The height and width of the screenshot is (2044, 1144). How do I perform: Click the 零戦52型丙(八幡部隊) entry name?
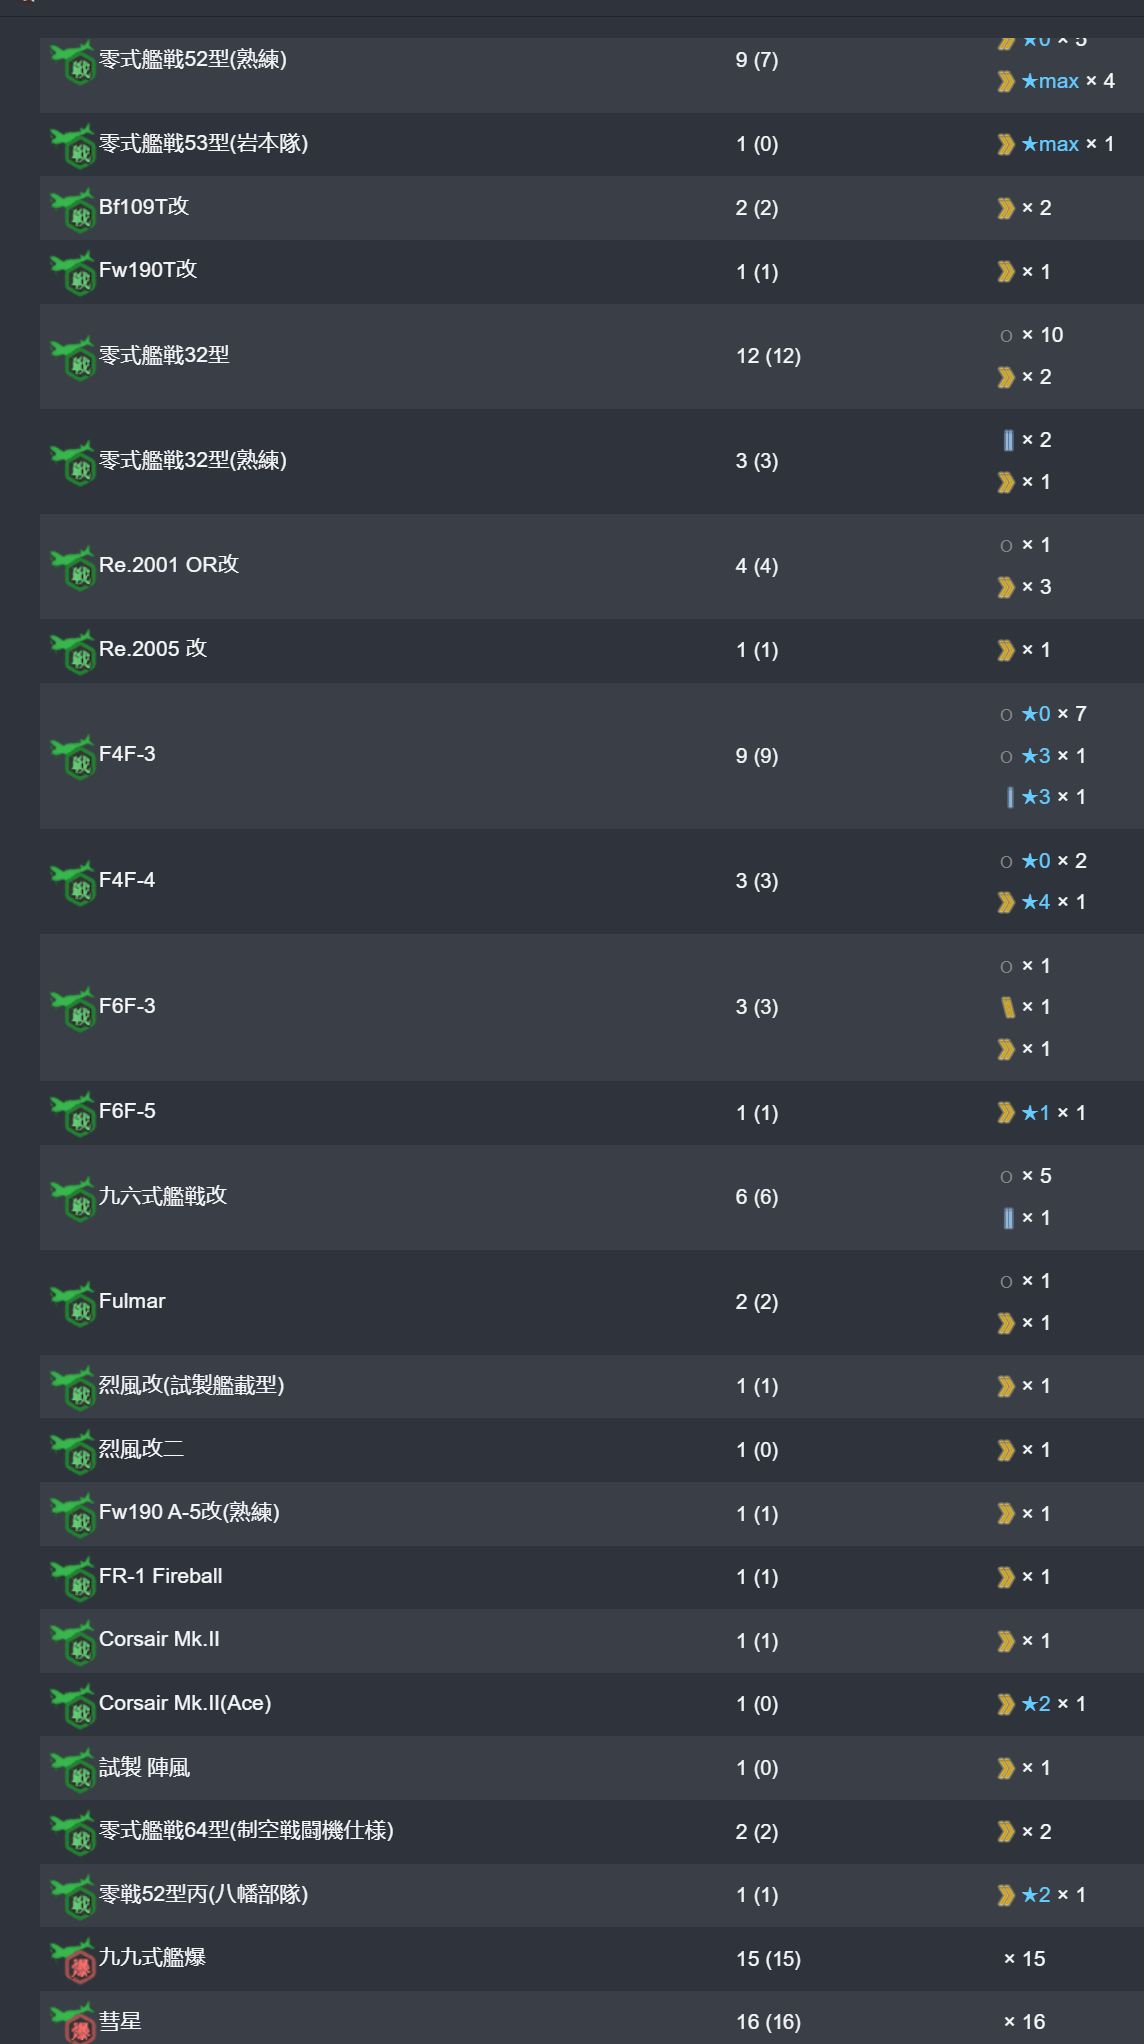203,1894
